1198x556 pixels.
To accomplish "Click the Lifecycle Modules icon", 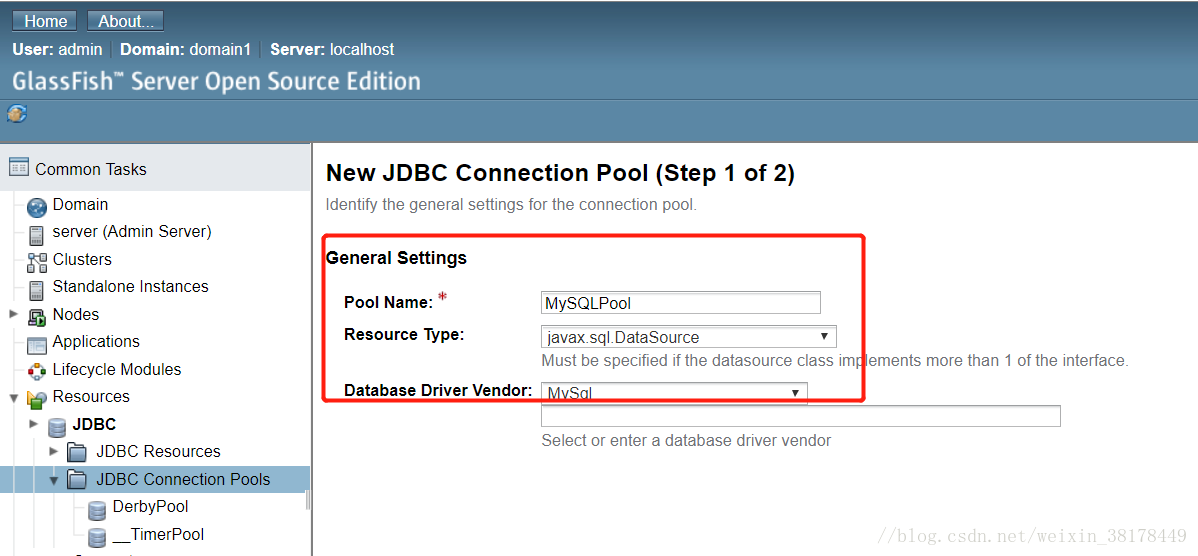I will 36,372.
